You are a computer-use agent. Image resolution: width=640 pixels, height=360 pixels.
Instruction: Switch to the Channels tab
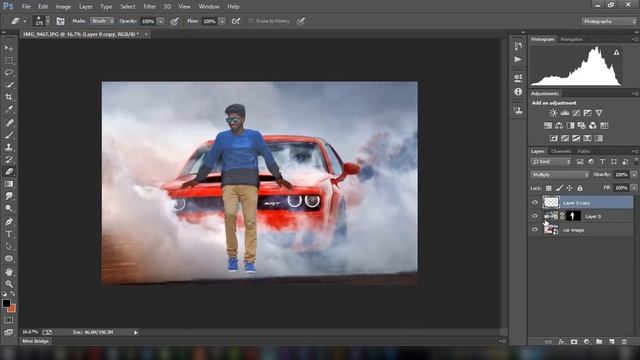(561, 151)
